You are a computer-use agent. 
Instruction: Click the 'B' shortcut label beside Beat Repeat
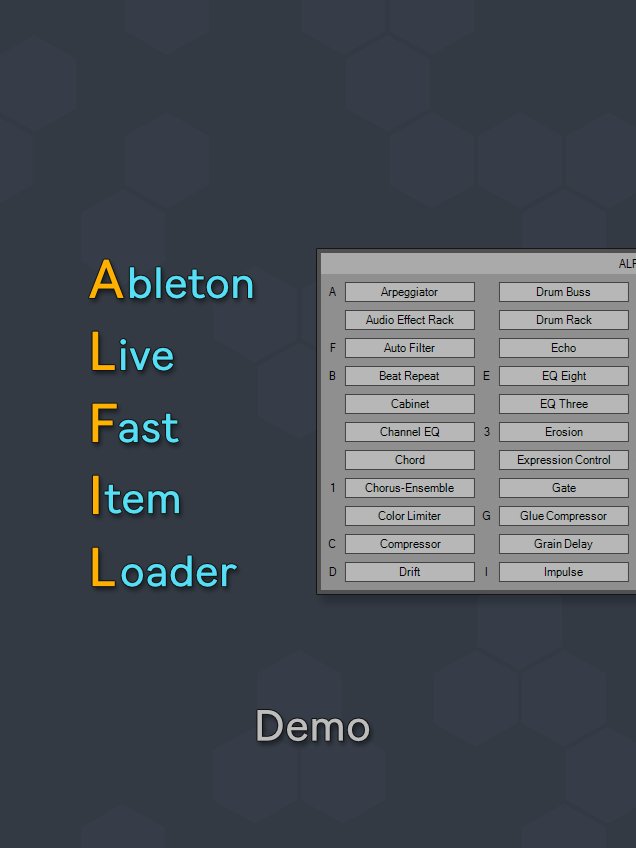333,376
